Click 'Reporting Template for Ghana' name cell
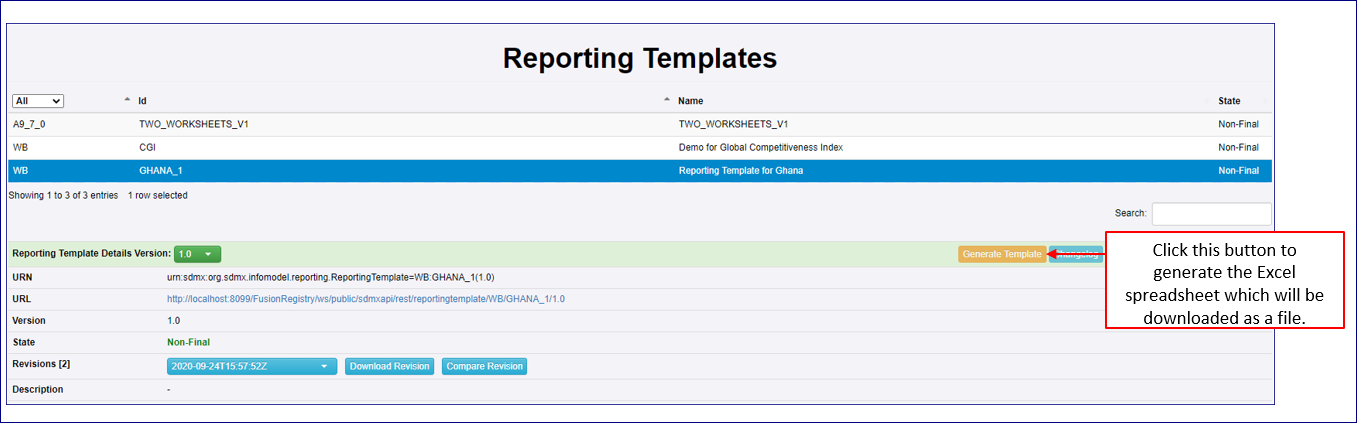1357x423 pixels. pyautogui.click(x=740, y=170)
